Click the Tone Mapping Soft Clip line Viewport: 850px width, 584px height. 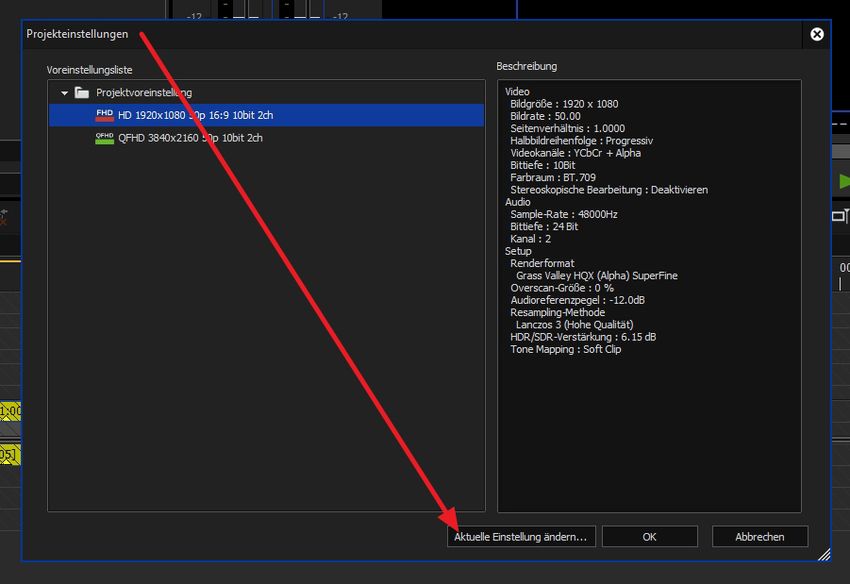(565, 349)
